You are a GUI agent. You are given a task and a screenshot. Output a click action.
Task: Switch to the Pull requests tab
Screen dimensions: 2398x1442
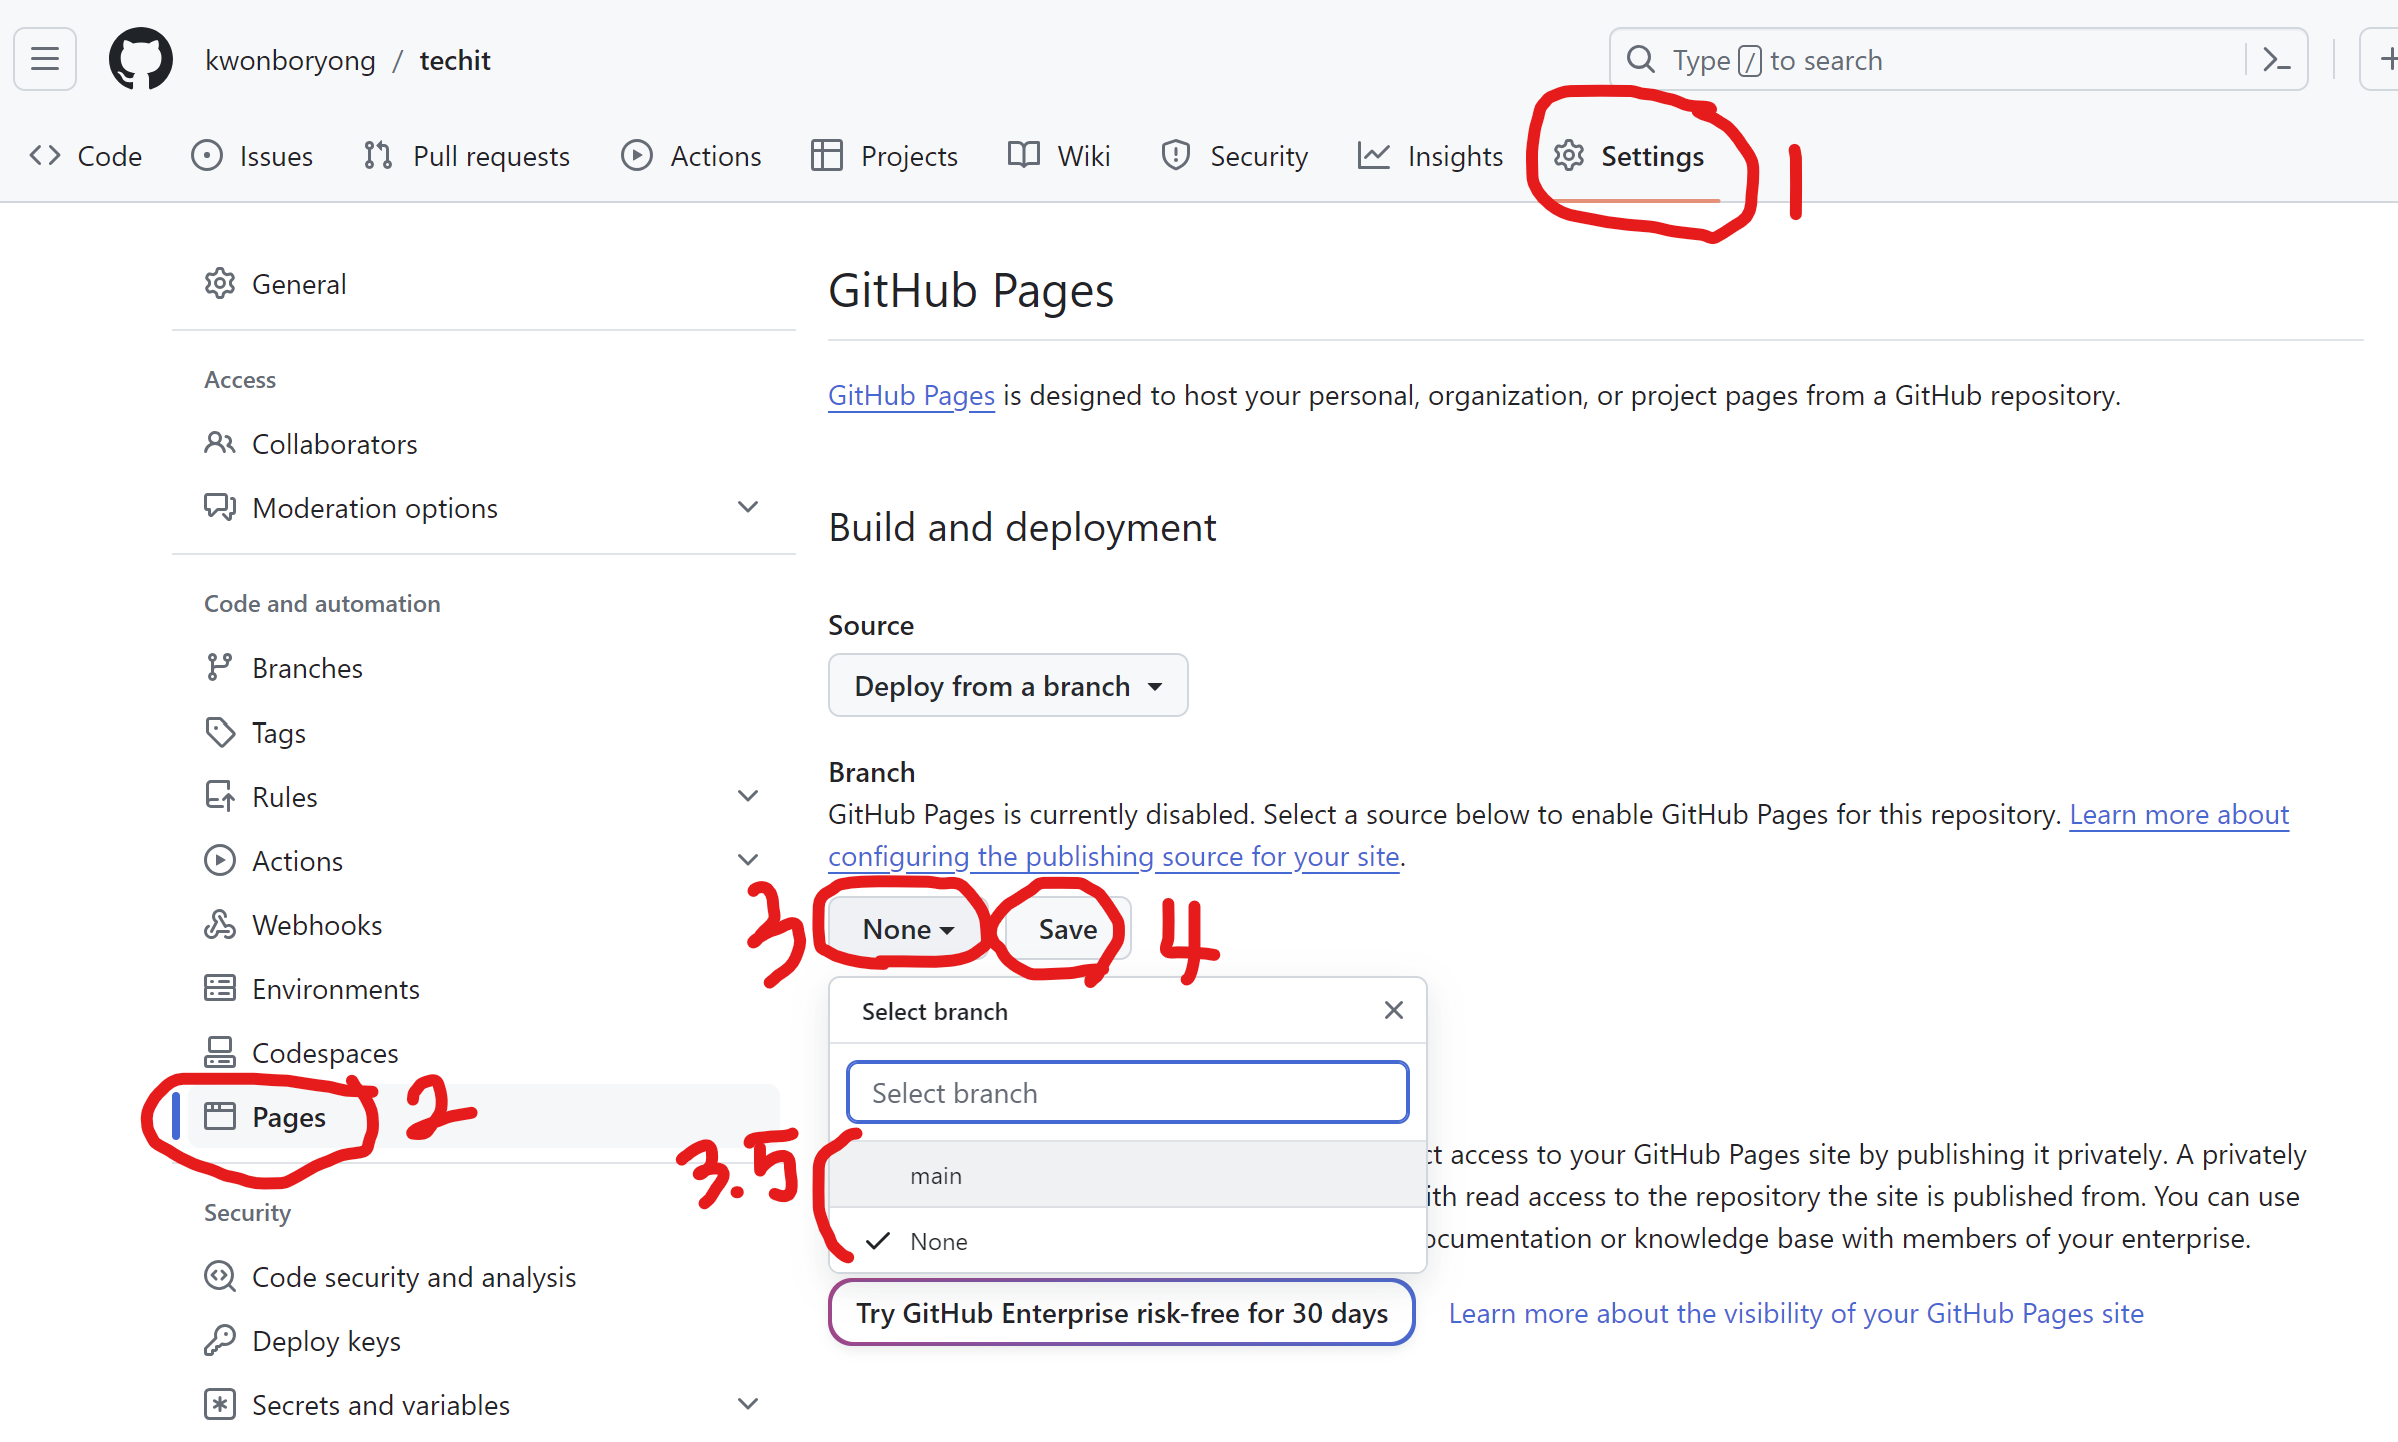click(467, 156)
